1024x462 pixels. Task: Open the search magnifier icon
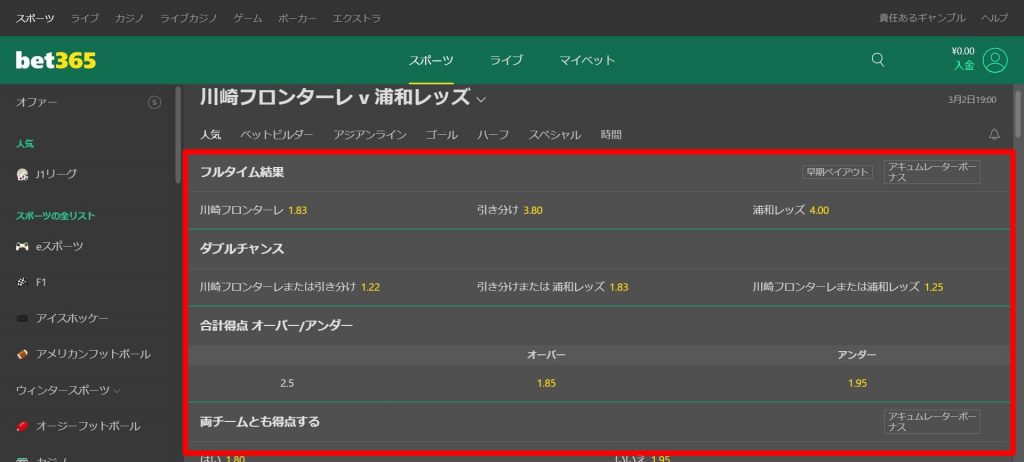878,60
